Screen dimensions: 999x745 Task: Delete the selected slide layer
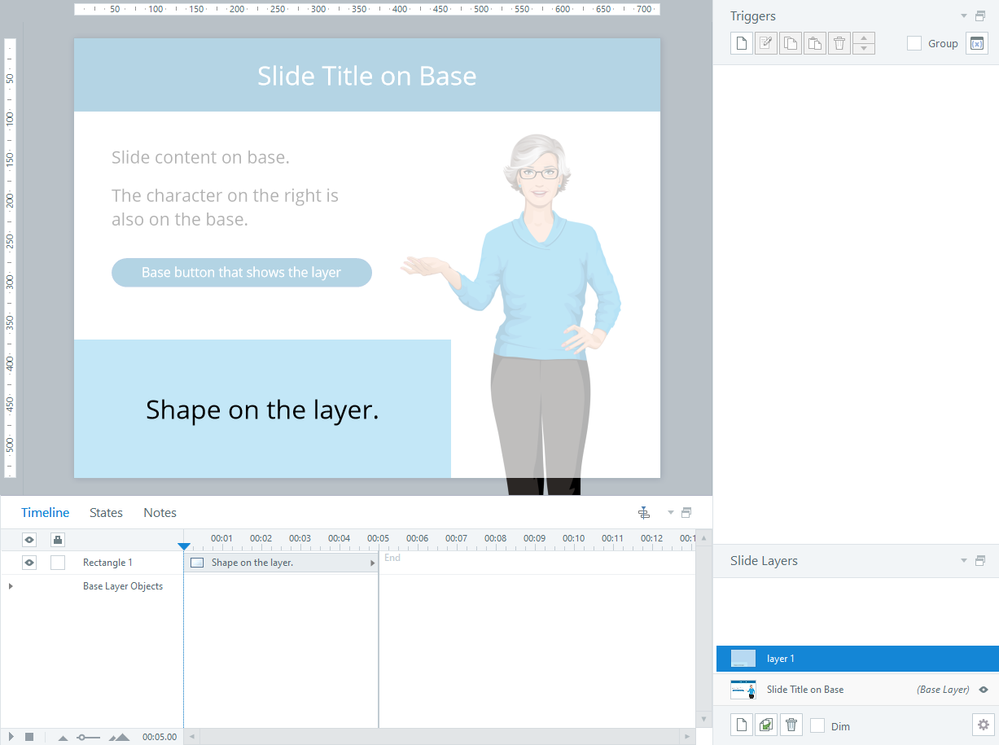click(x=791, y=725)
